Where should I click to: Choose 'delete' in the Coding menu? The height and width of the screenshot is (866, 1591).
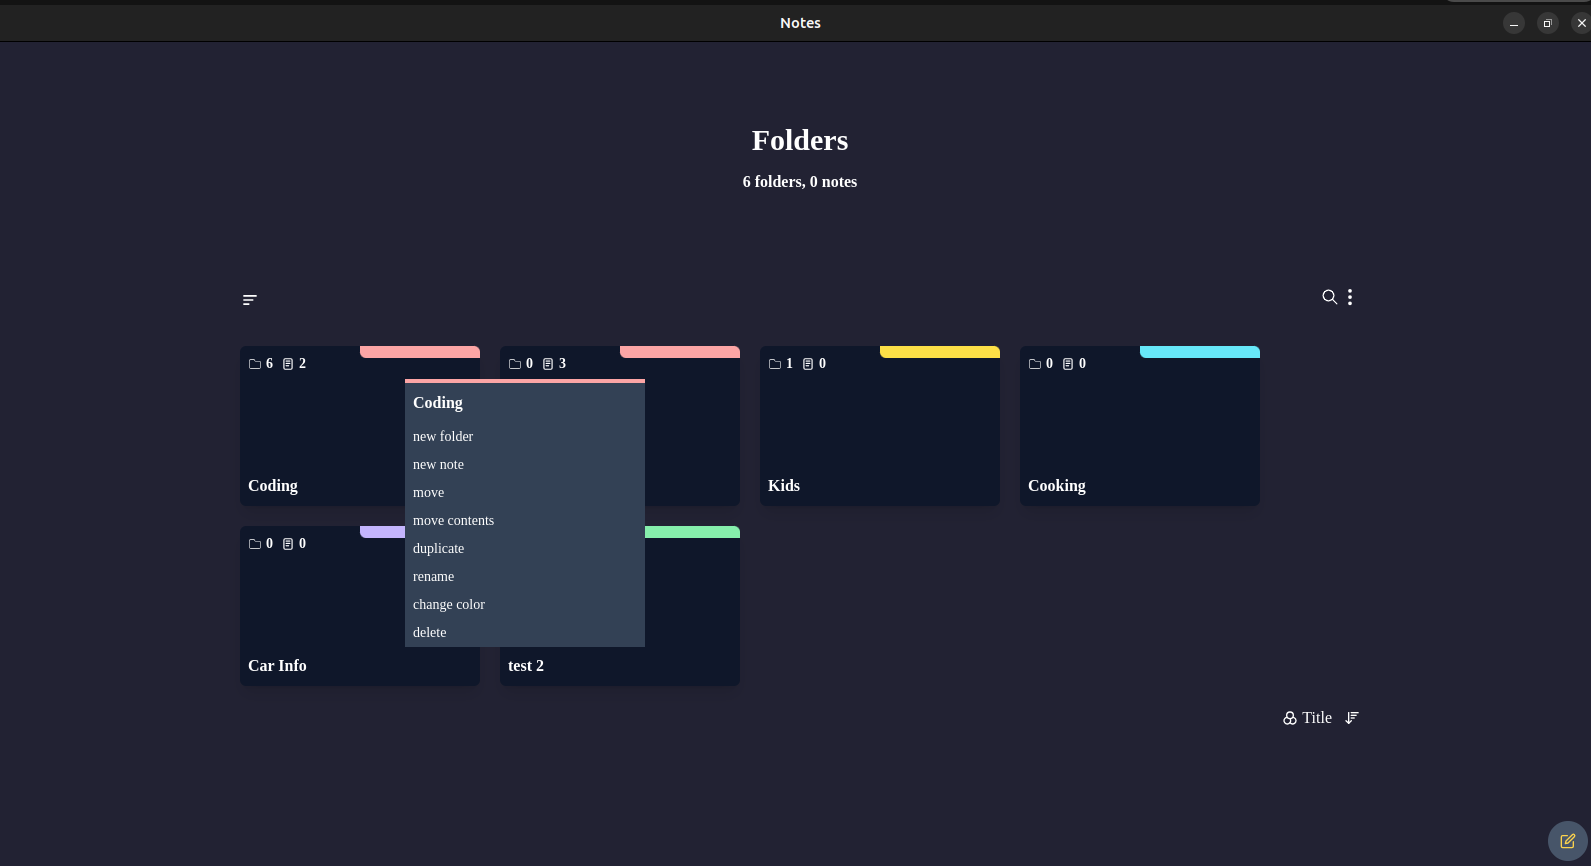pyautogui.click(x=525, y=632)
